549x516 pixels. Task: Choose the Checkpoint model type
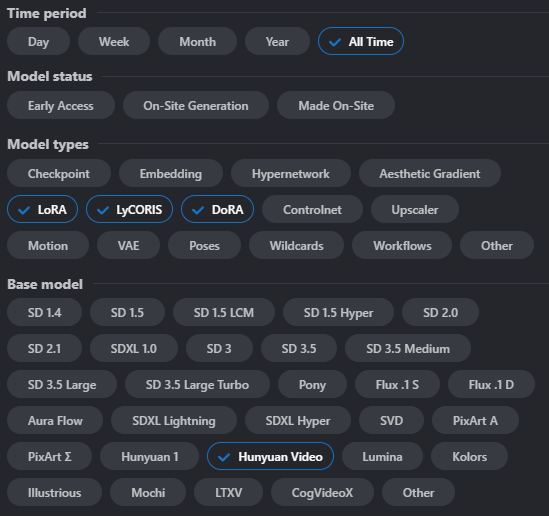pyautogui.click(x=59, y=173)
